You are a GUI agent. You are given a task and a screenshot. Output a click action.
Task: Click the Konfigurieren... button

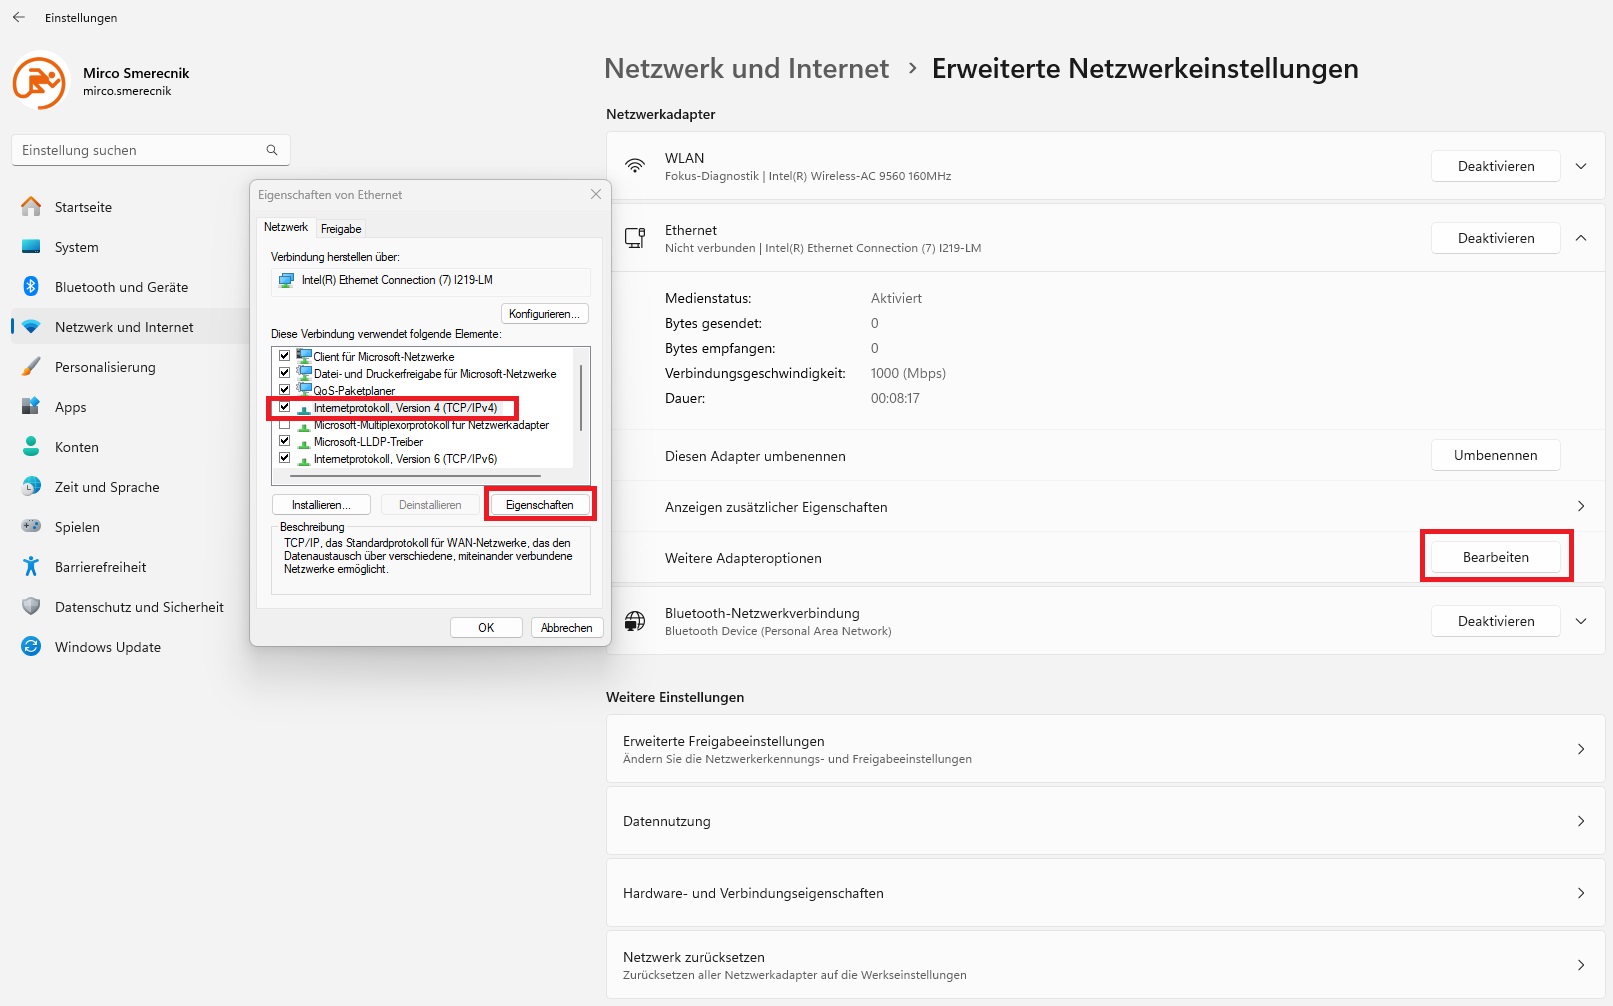[x=544, y=314]
